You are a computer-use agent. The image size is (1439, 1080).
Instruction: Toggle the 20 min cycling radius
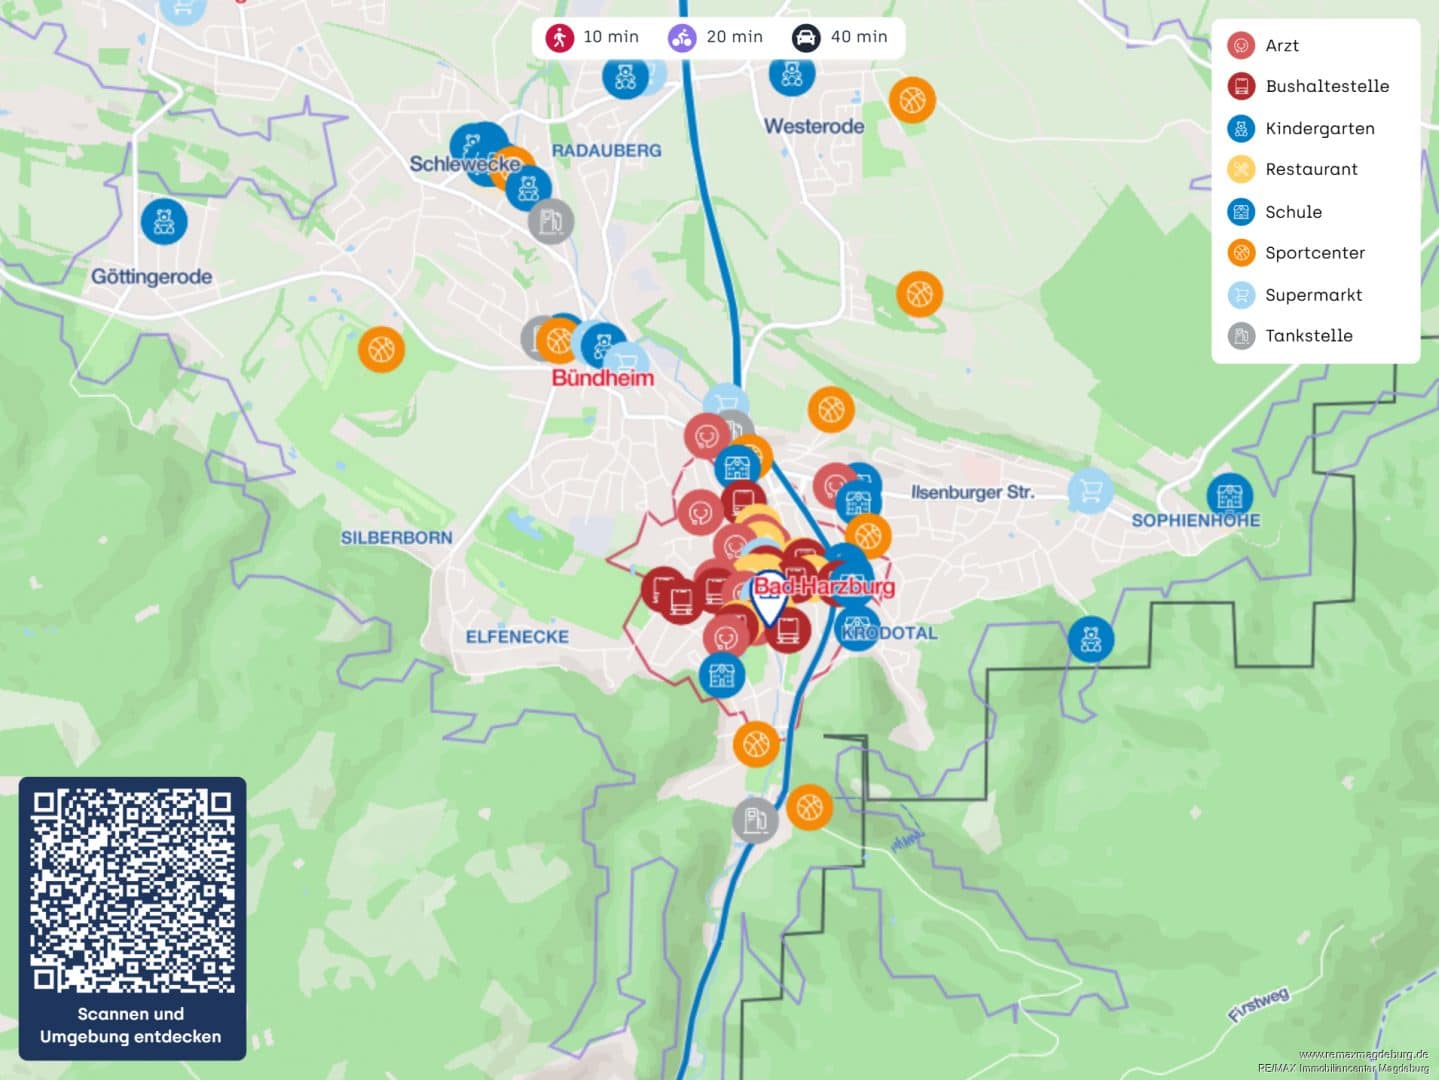point(716,37)
